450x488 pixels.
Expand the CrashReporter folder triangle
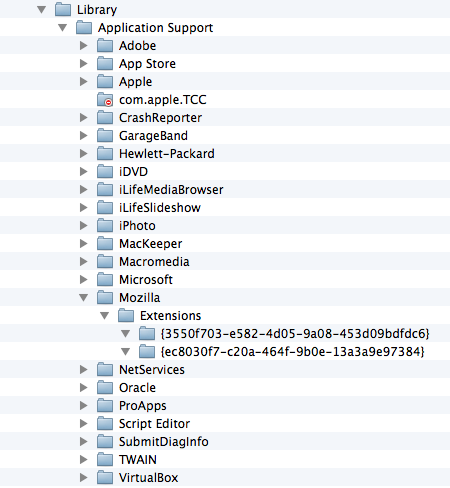(84, 118)
